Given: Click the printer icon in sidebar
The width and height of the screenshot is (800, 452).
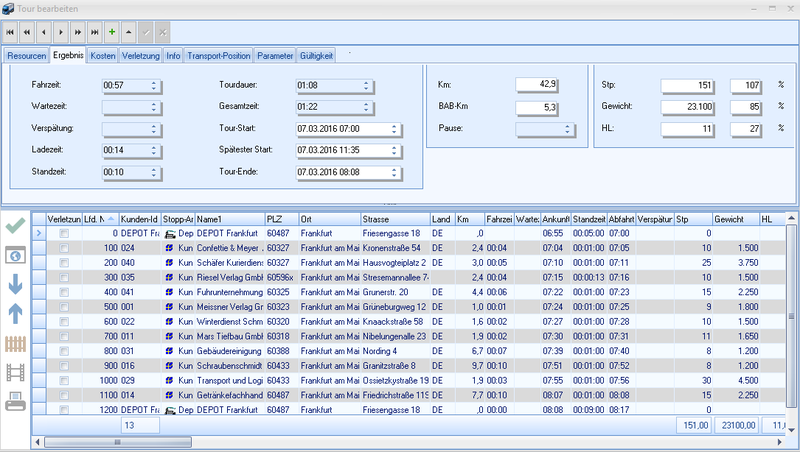Looking at the screenshot, I should pos(16,402).
